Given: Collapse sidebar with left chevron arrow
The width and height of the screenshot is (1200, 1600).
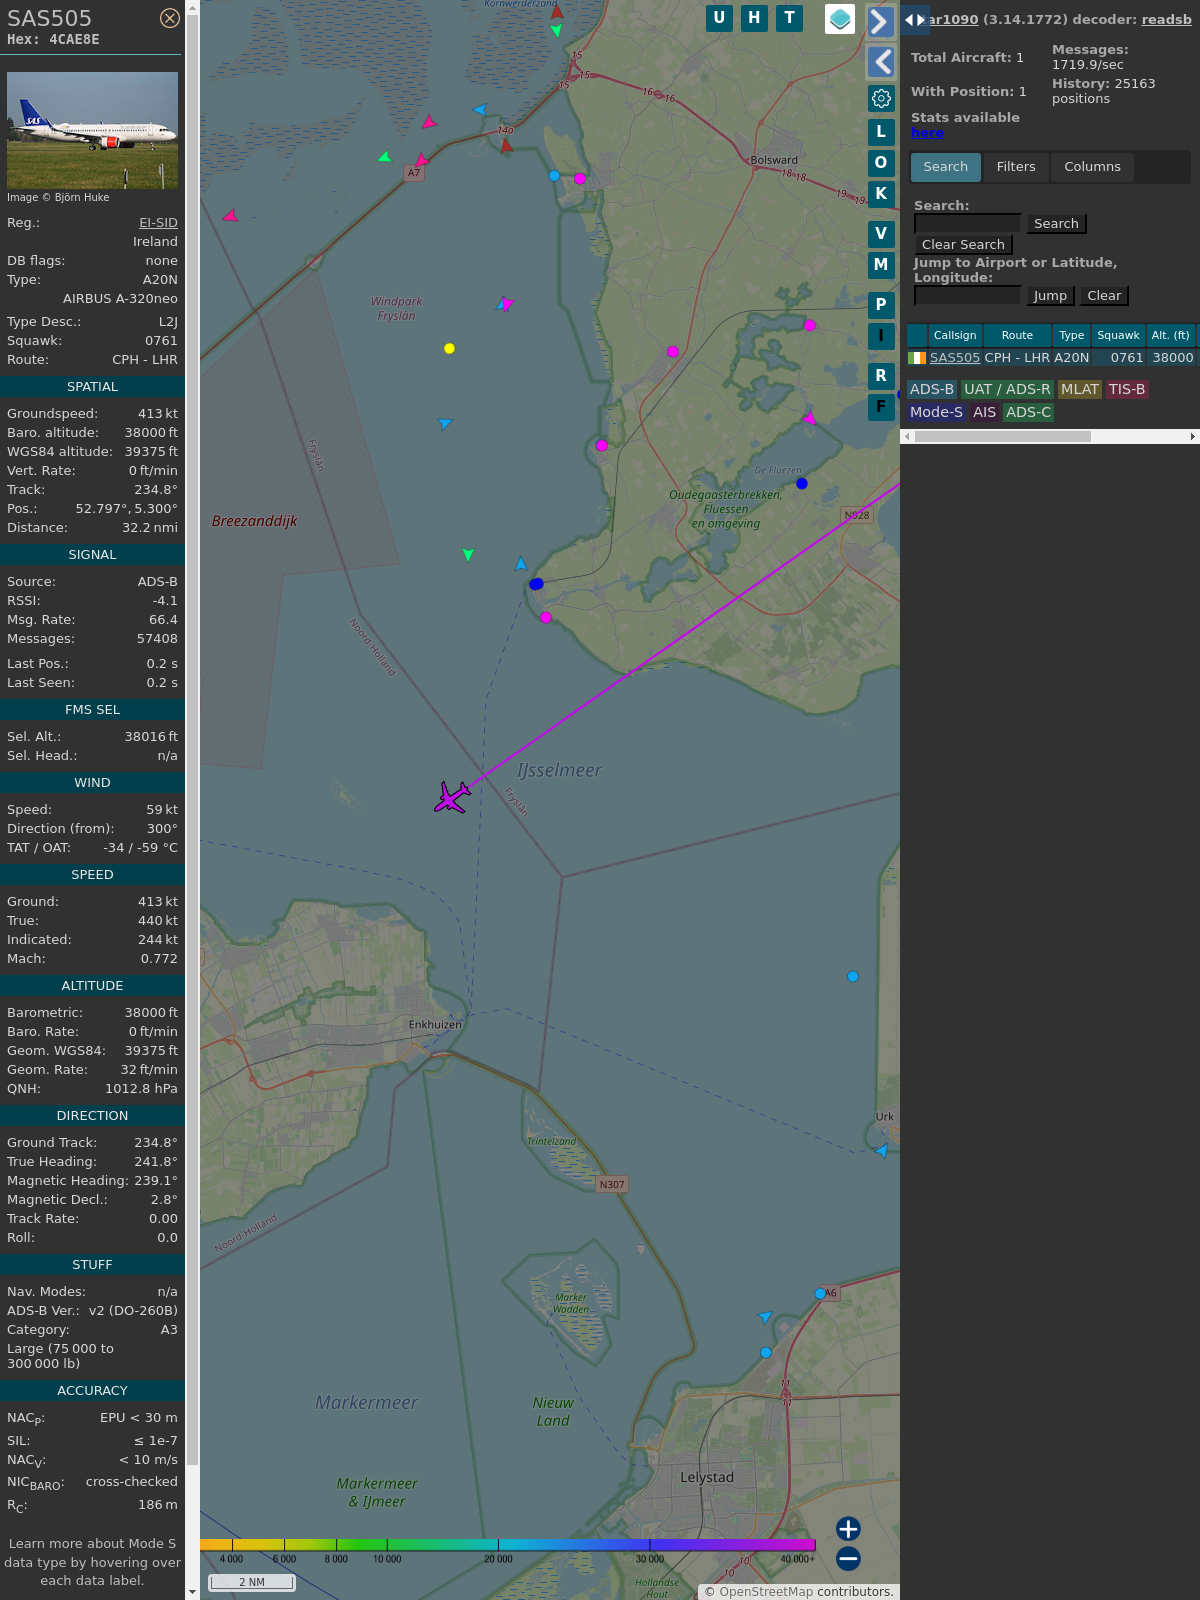Looking at the screenshot, I should [881, 62].
